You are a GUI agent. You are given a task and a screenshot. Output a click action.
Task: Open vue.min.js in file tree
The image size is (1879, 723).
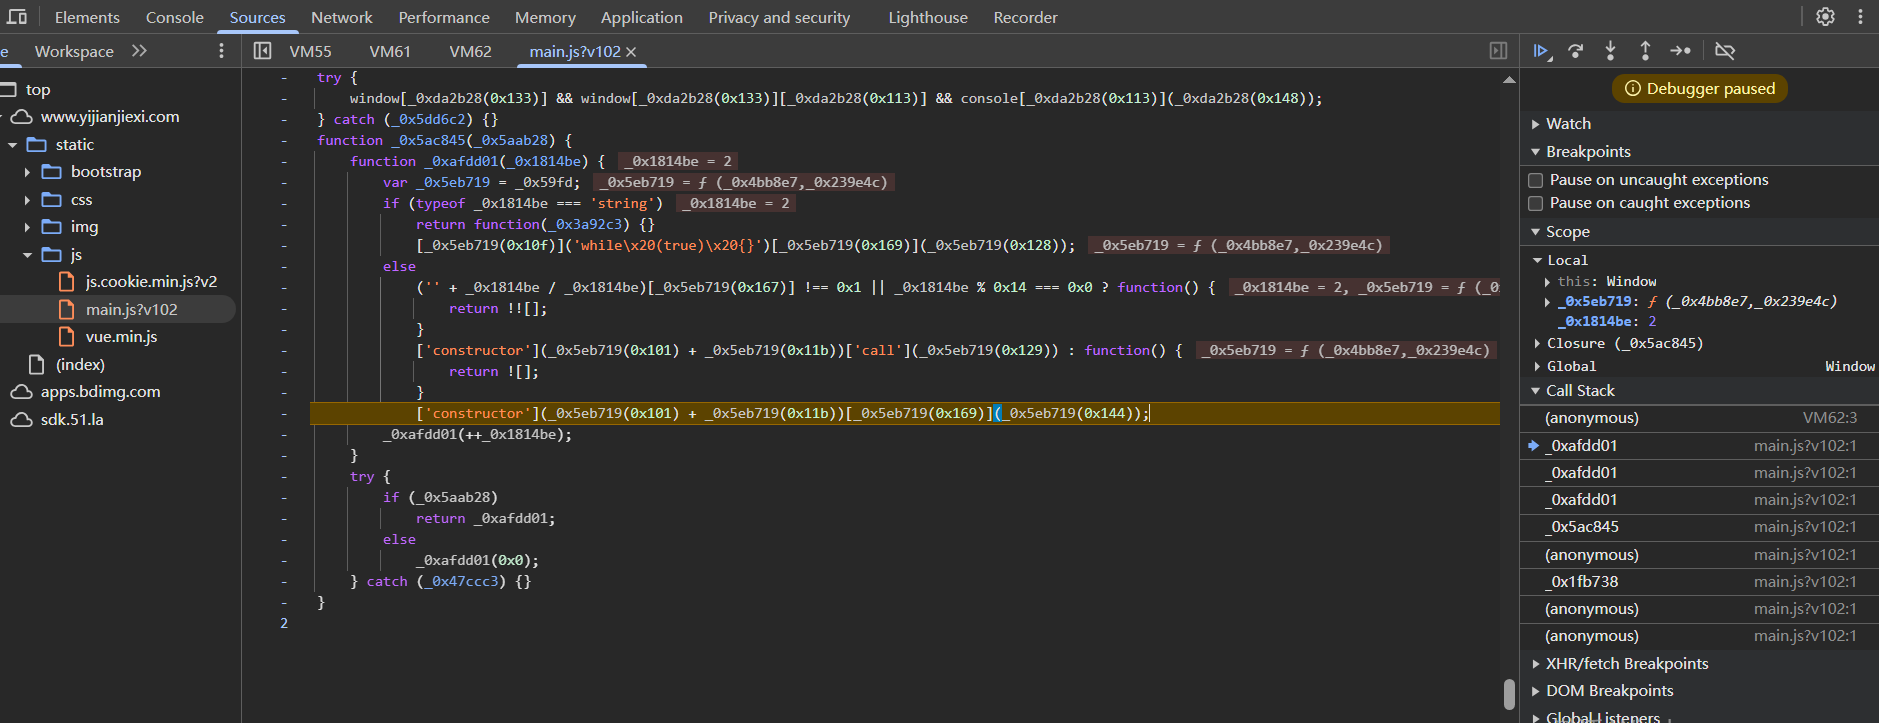pos(121,337)
